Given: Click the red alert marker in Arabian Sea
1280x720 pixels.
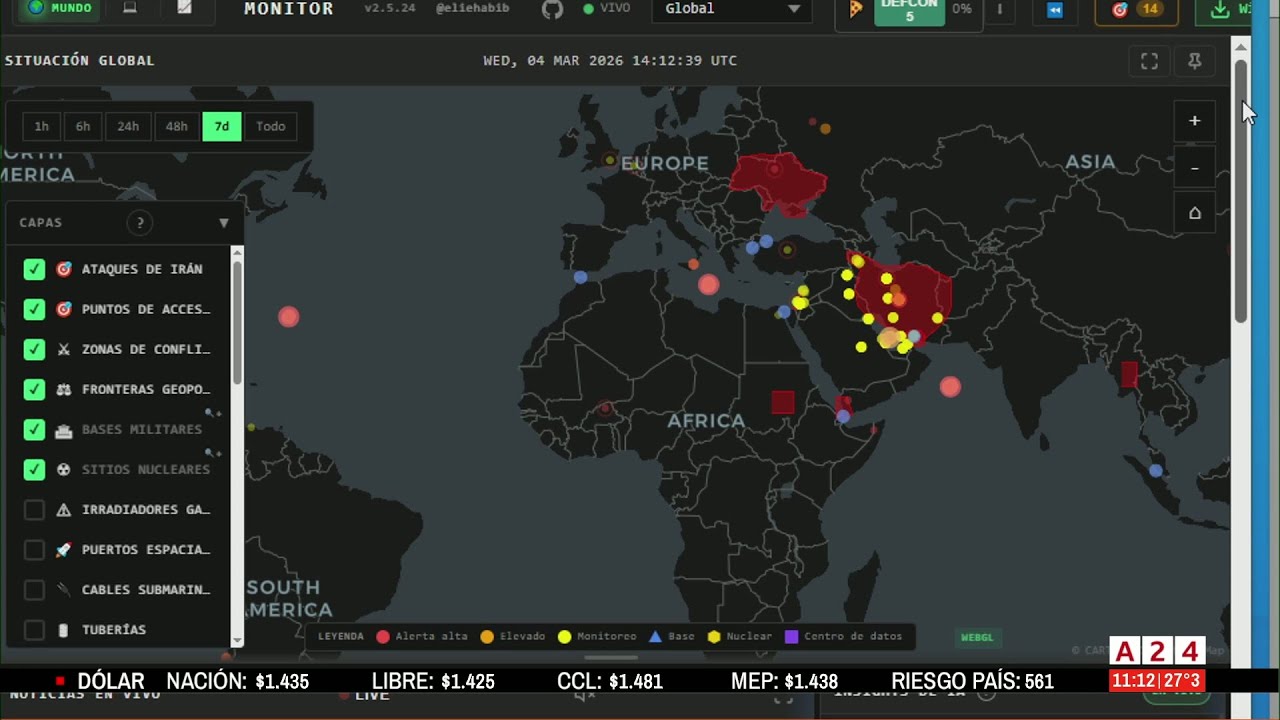Looking at the screenshot, I should (950, 387).
